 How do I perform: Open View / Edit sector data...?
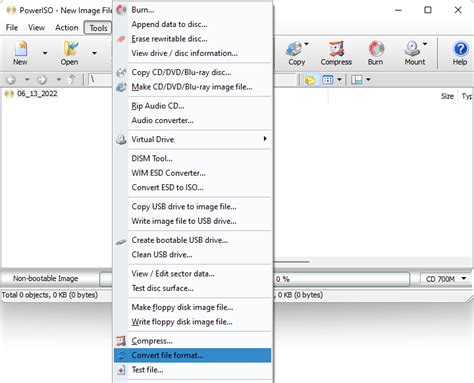point(193,274)
